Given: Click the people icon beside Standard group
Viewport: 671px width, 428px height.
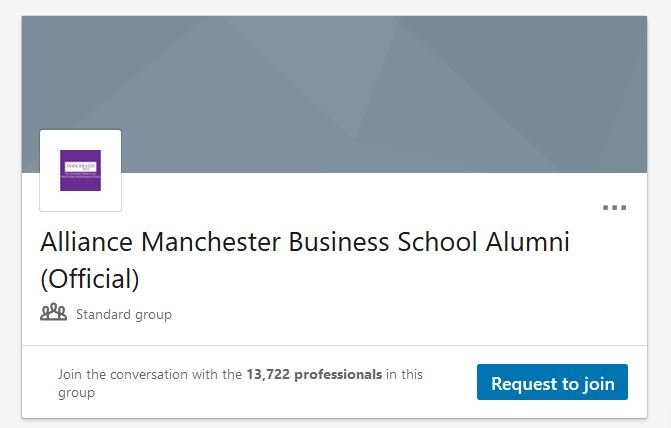Looking at the screenshot, I should click(53, 313).
